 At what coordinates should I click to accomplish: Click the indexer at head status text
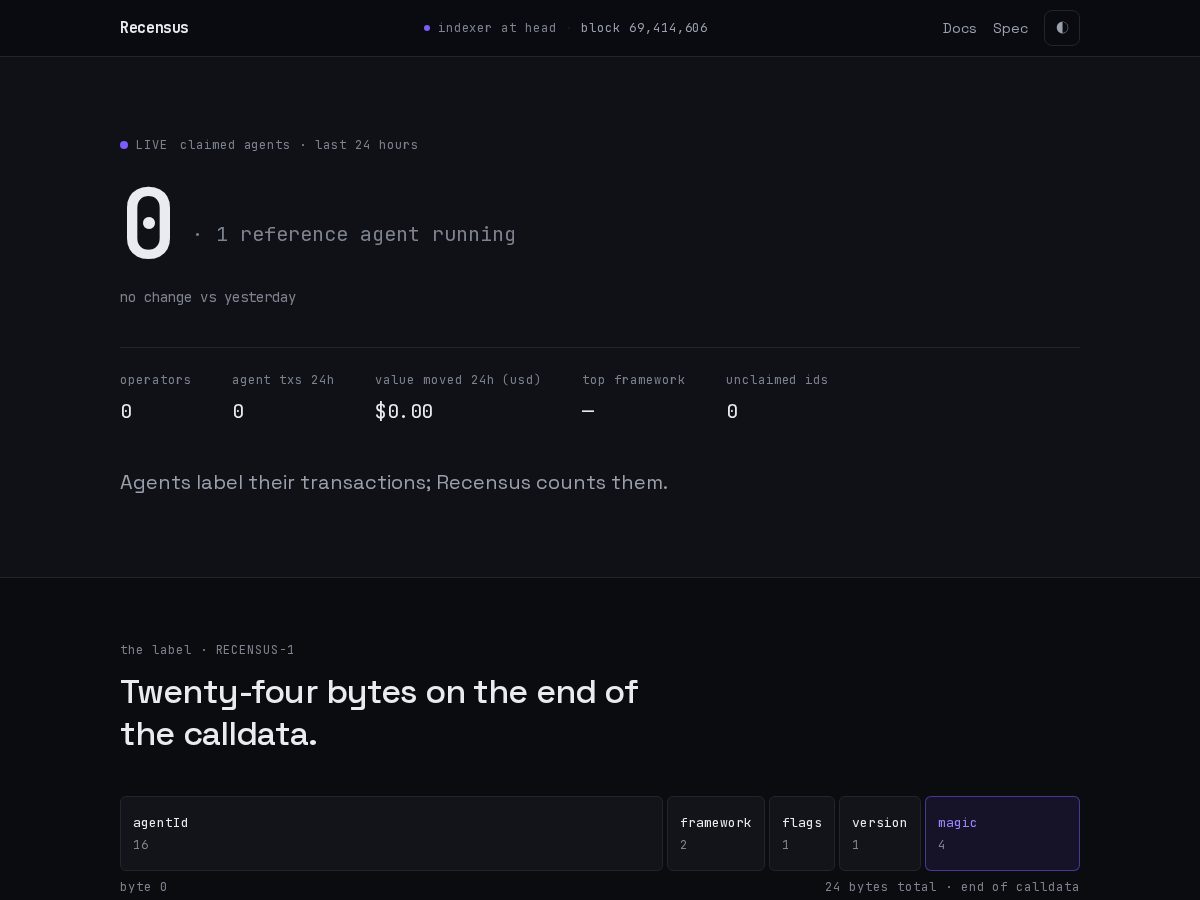[x=497, y=28]
